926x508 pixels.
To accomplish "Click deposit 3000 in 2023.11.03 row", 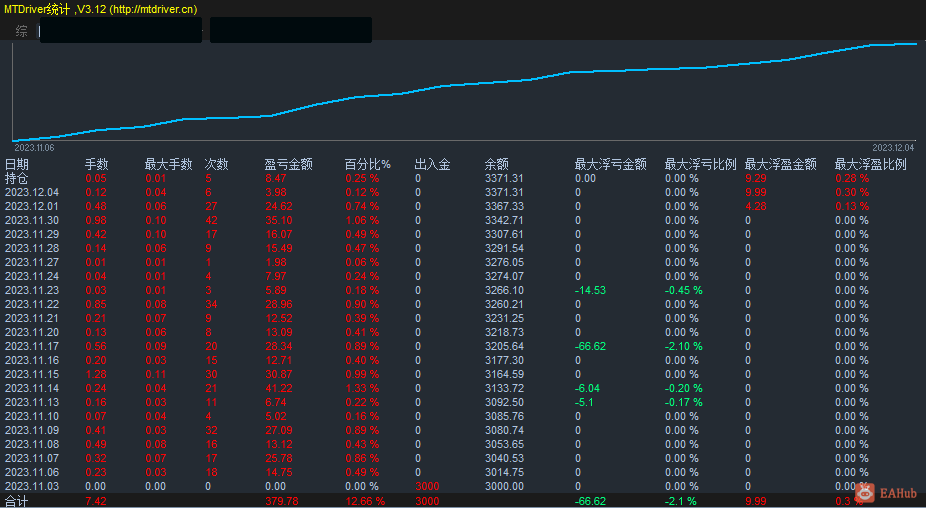I will (427, 486).
